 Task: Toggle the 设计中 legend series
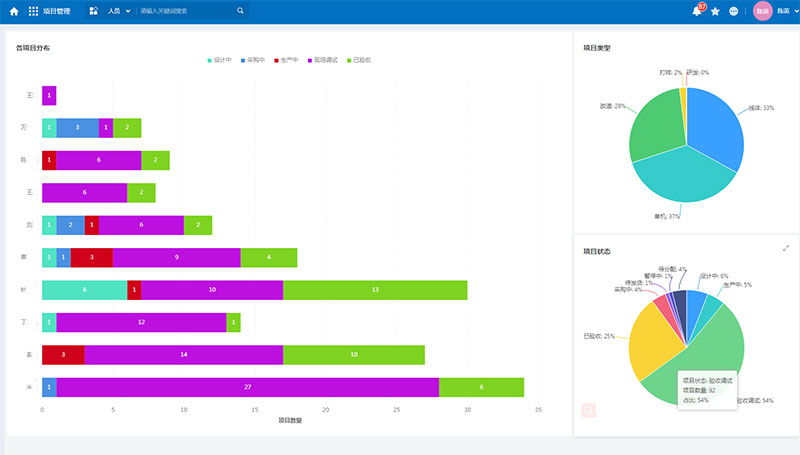click(220, 60)
